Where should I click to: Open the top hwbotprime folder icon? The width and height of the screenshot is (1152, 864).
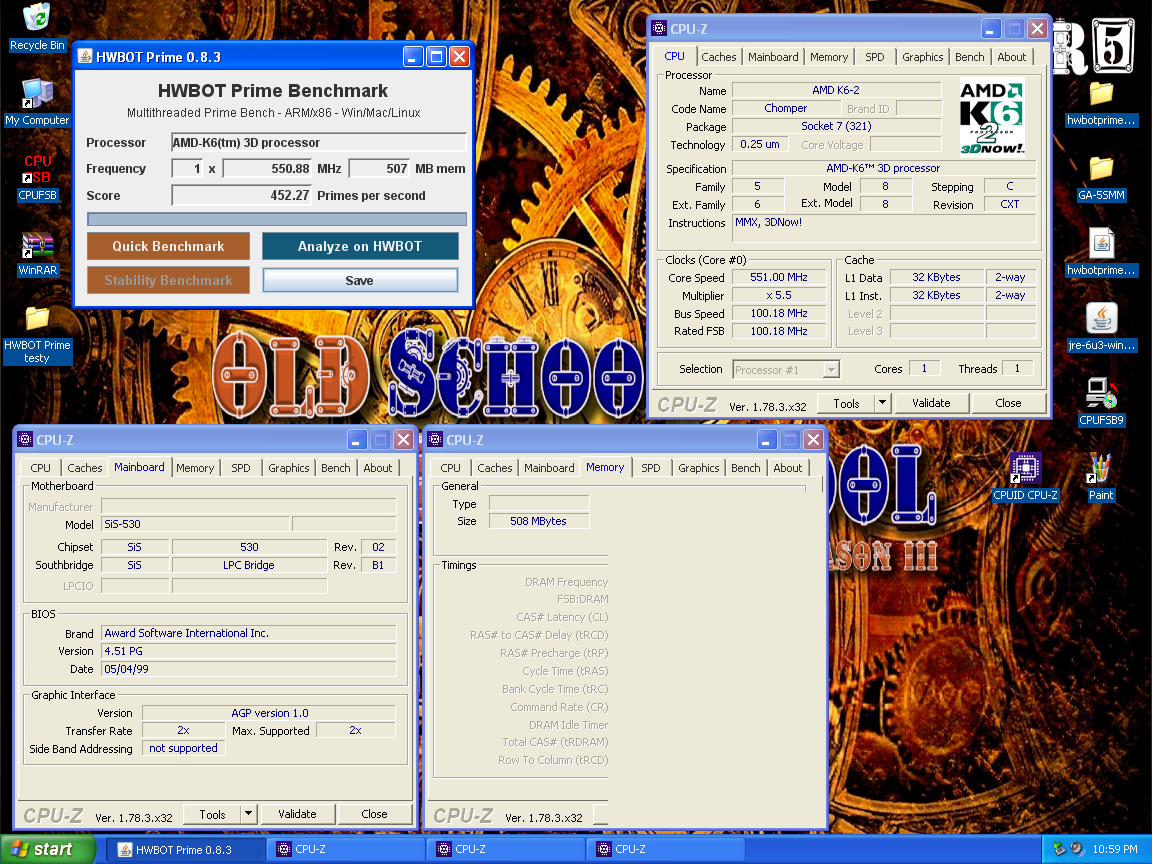click(1101, 94)
